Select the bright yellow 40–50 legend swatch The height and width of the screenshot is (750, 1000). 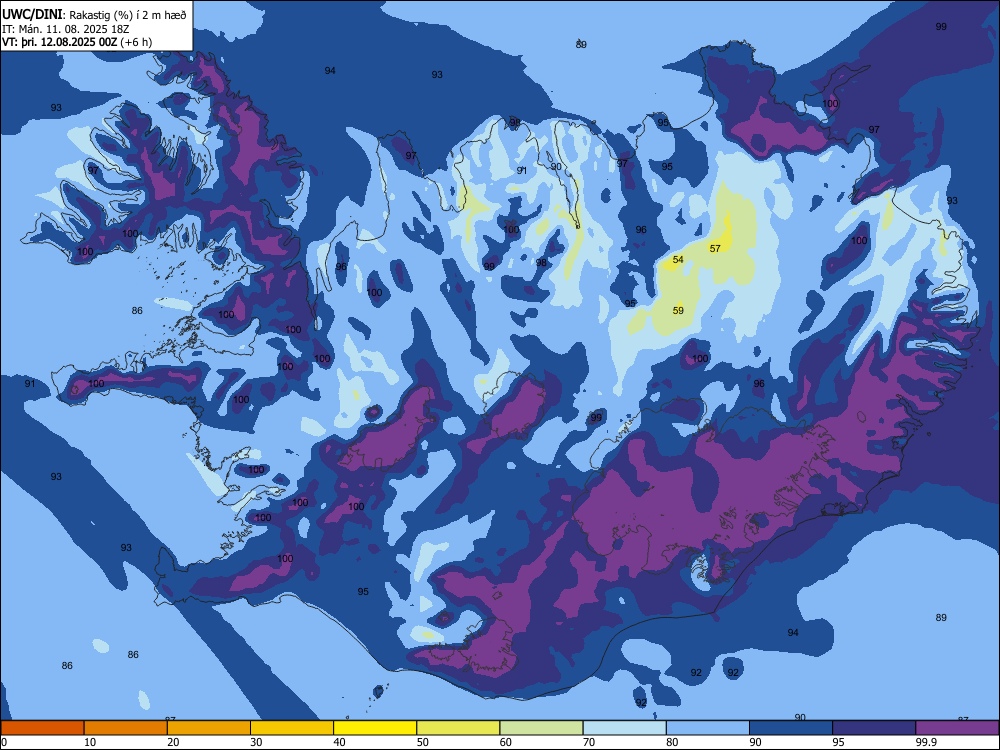tap(375, 728)
